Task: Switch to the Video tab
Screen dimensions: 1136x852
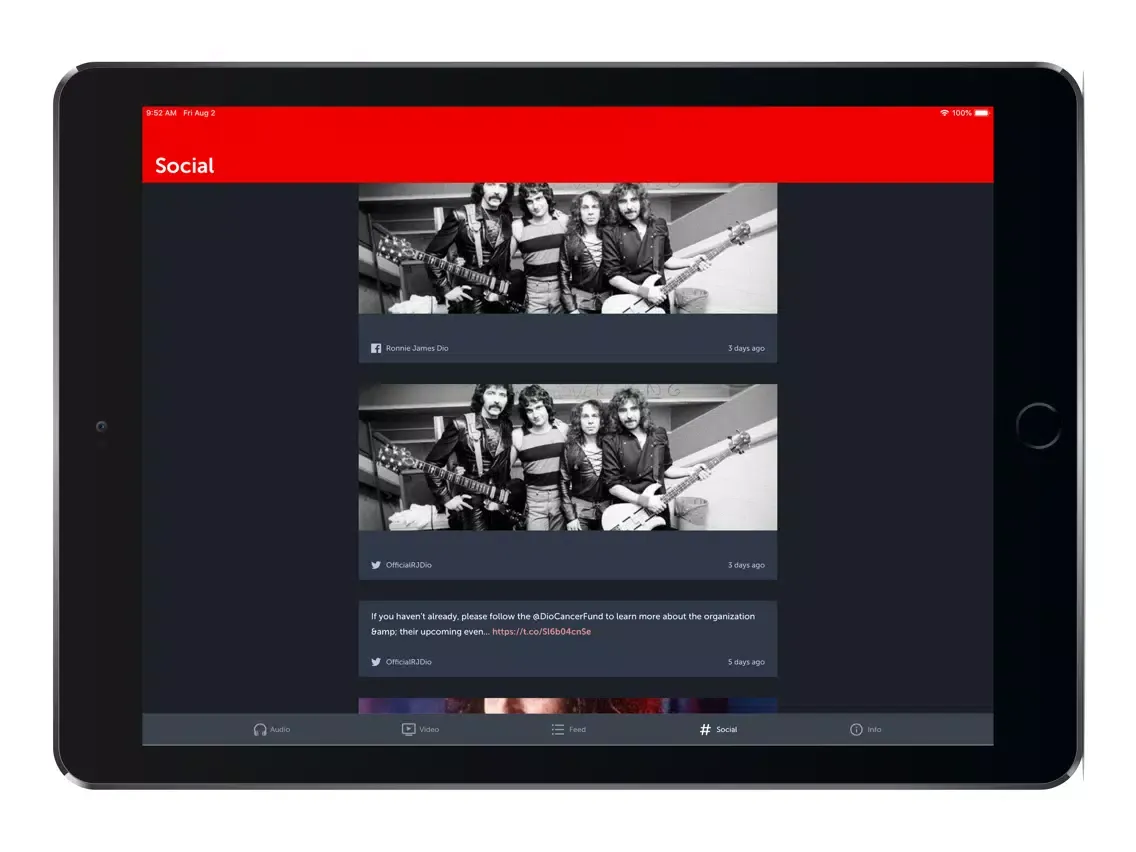Action: click(420, 730)
